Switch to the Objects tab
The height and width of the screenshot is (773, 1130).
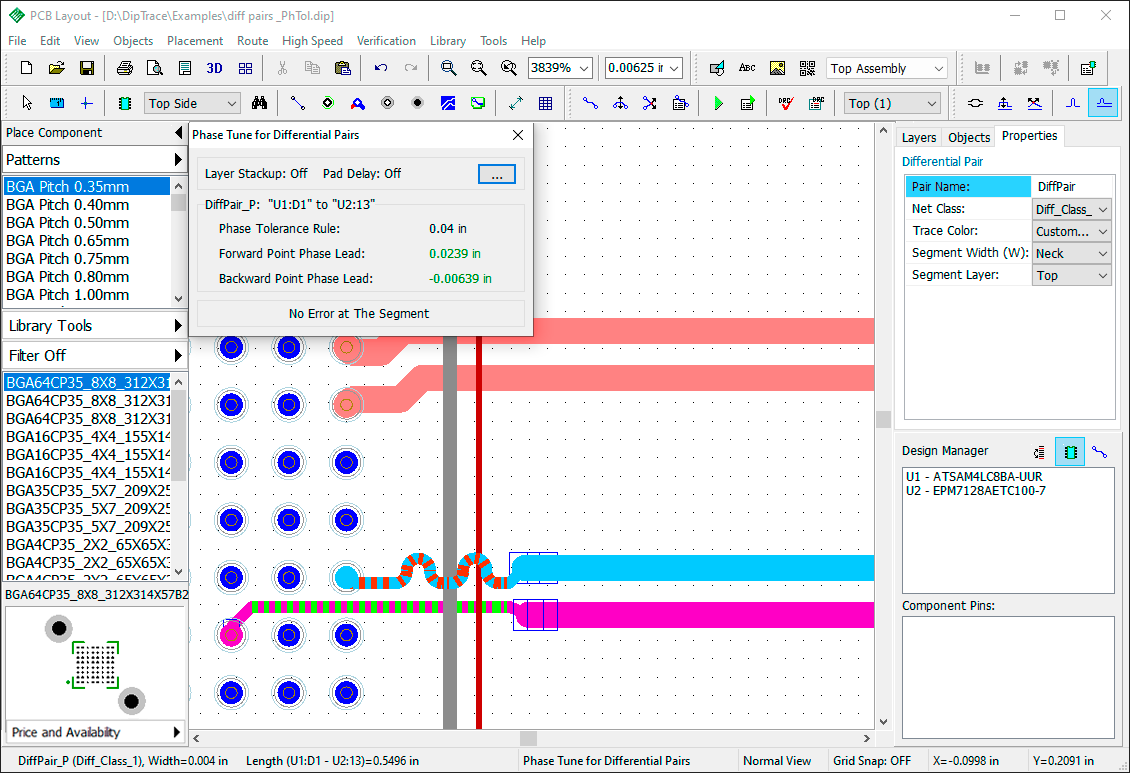tap(969, 138)
